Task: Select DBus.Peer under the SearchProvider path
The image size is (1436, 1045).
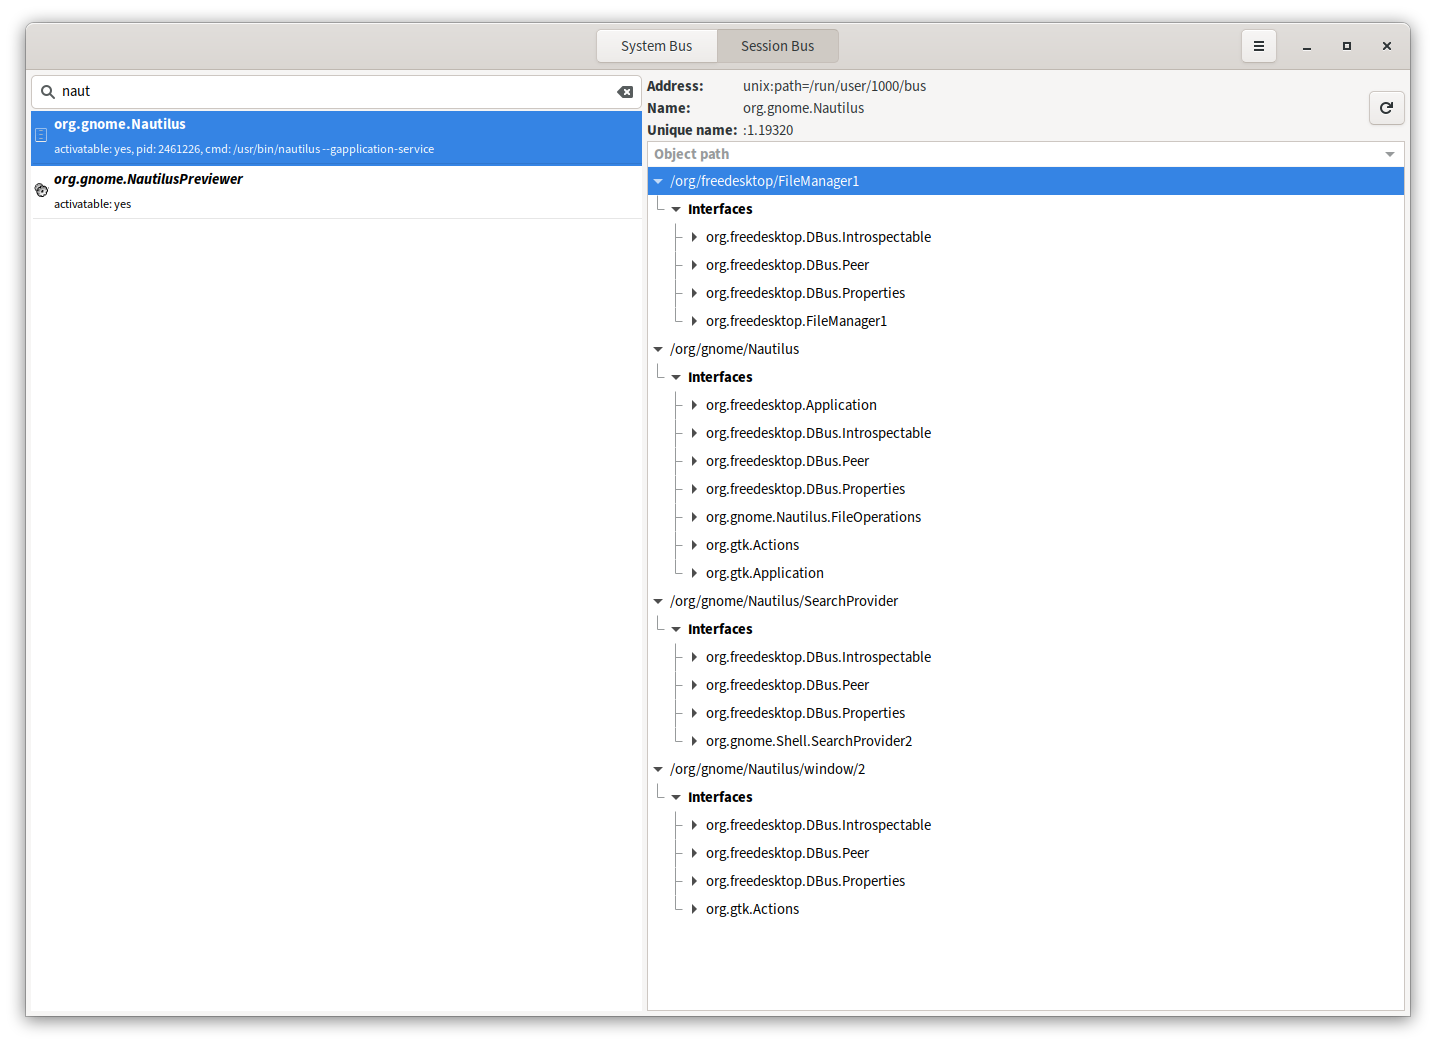Action: (787, 685)
